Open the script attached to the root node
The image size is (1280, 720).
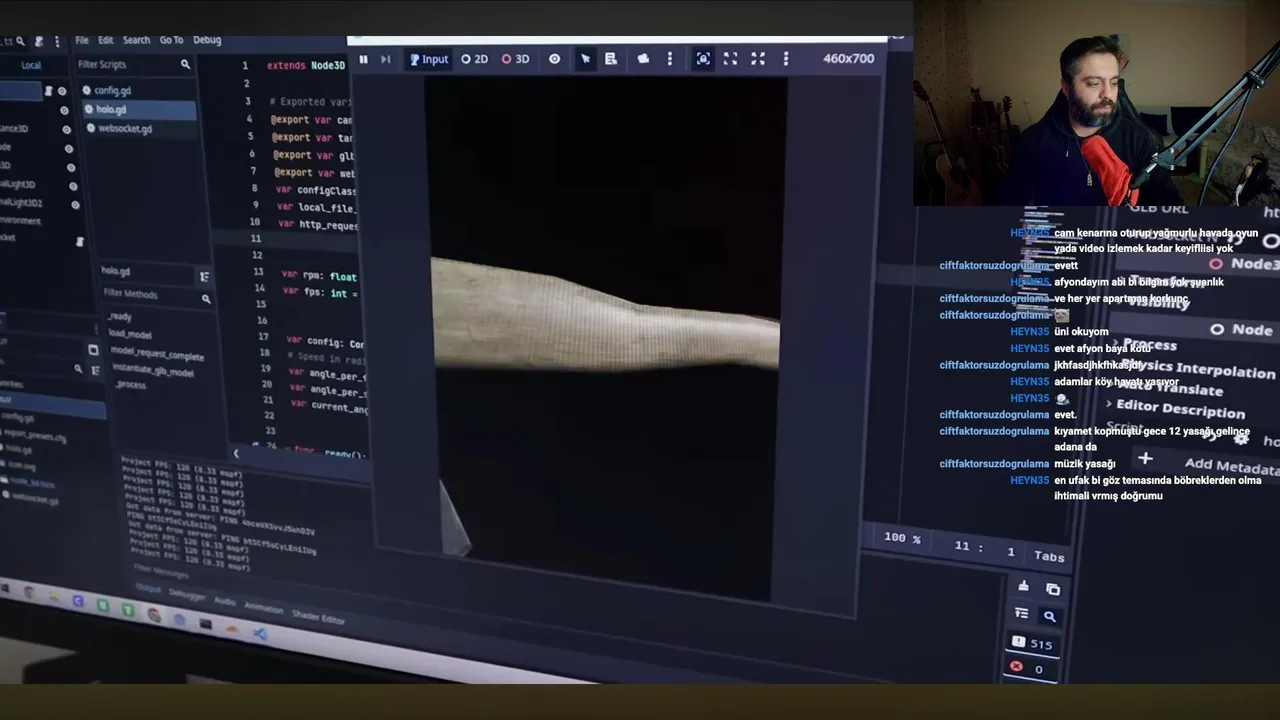click(48, 91)
